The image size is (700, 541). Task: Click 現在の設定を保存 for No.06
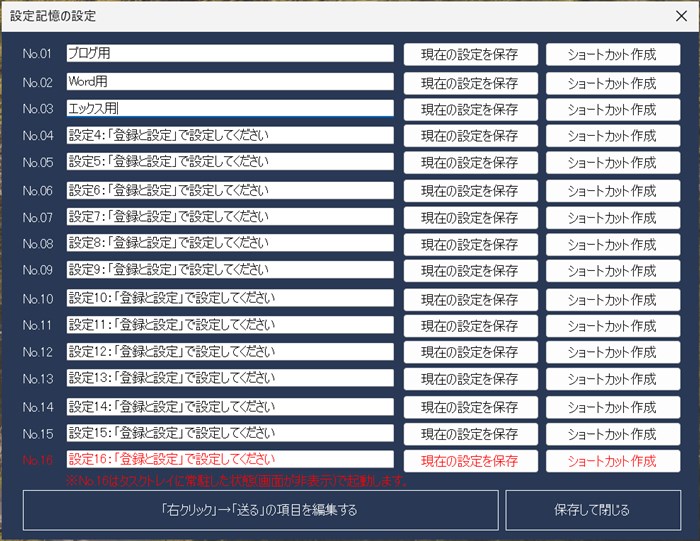pos(471,191)
